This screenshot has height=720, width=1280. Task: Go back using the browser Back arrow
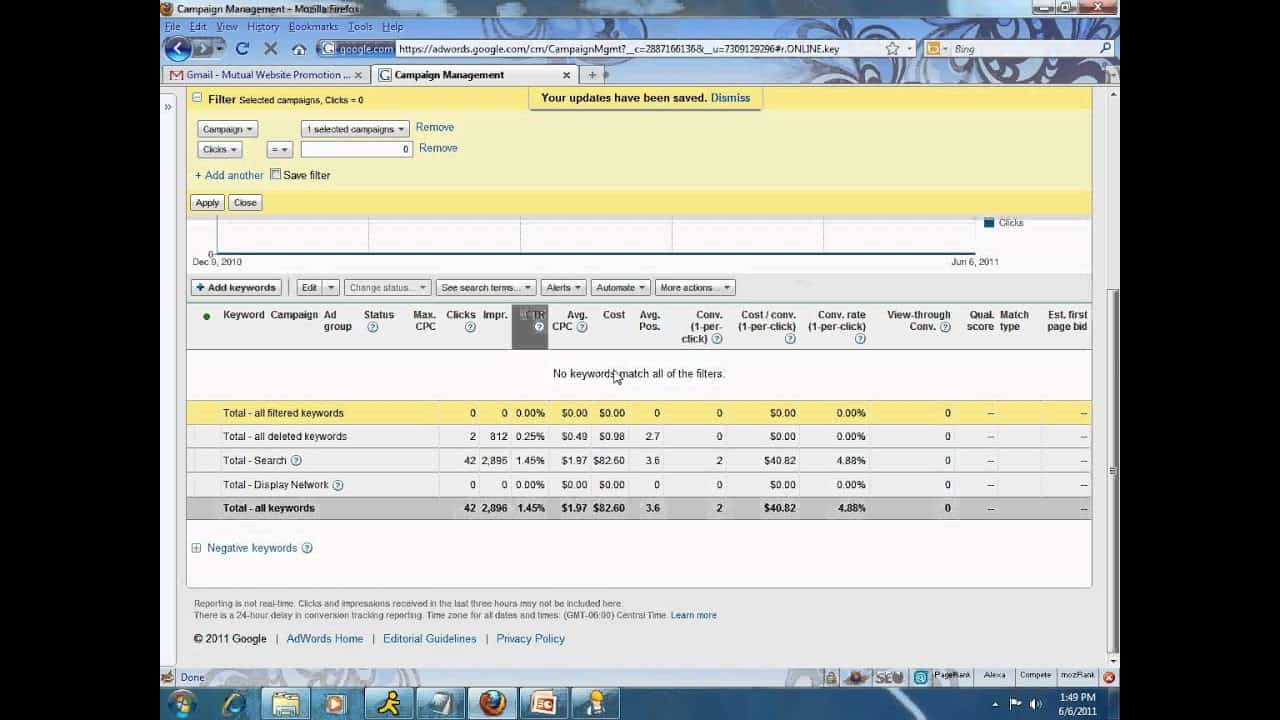[178, 48]
